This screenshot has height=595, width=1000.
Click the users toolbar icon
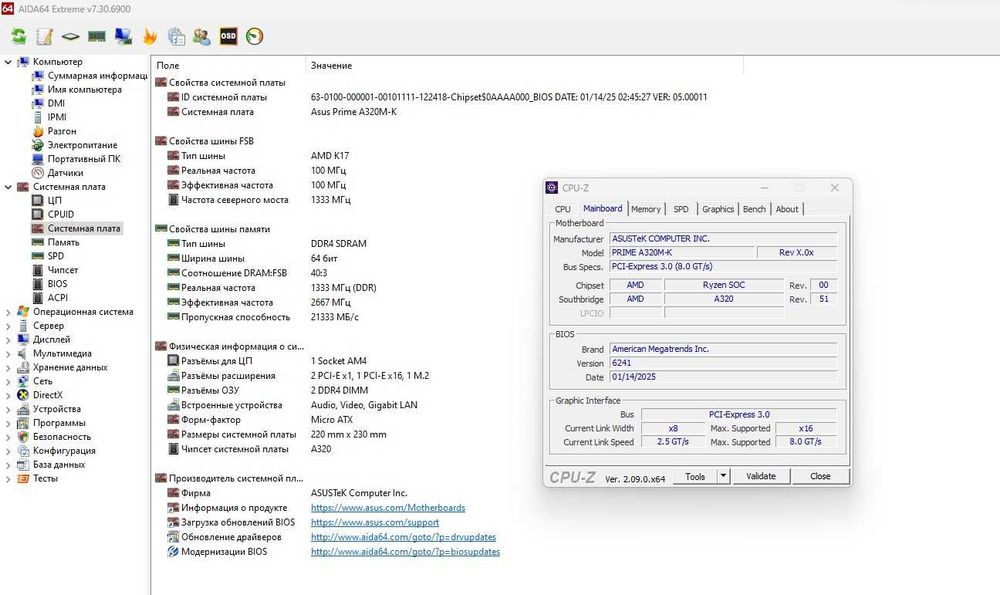202,36
